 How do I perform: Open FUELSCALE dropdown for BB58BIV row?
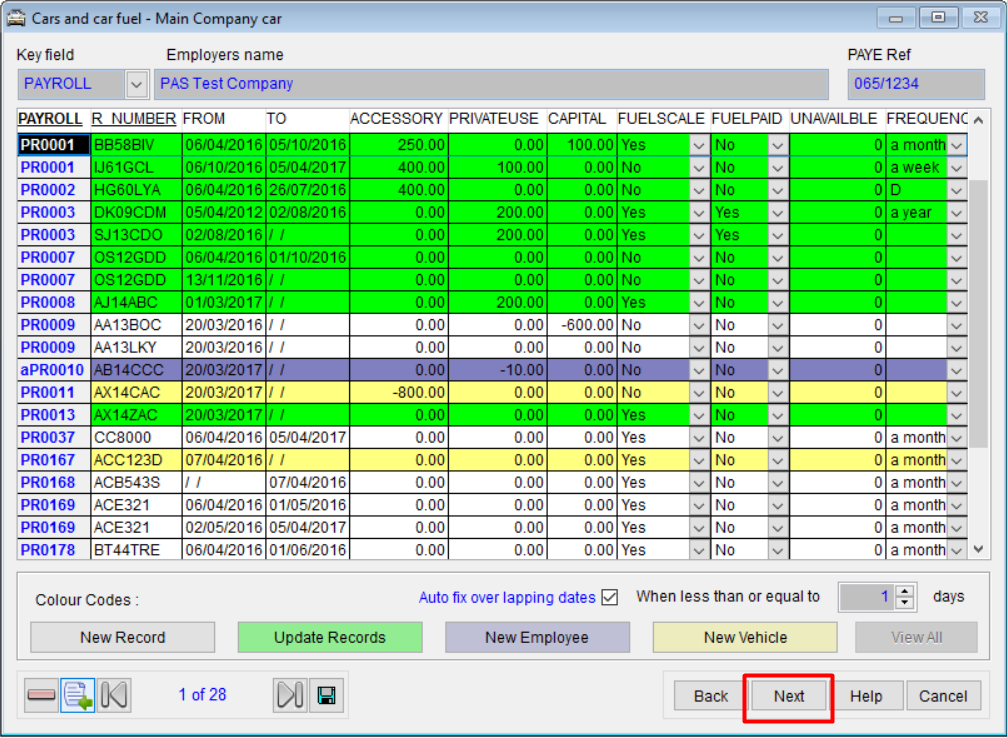click(x=699, y=145)
